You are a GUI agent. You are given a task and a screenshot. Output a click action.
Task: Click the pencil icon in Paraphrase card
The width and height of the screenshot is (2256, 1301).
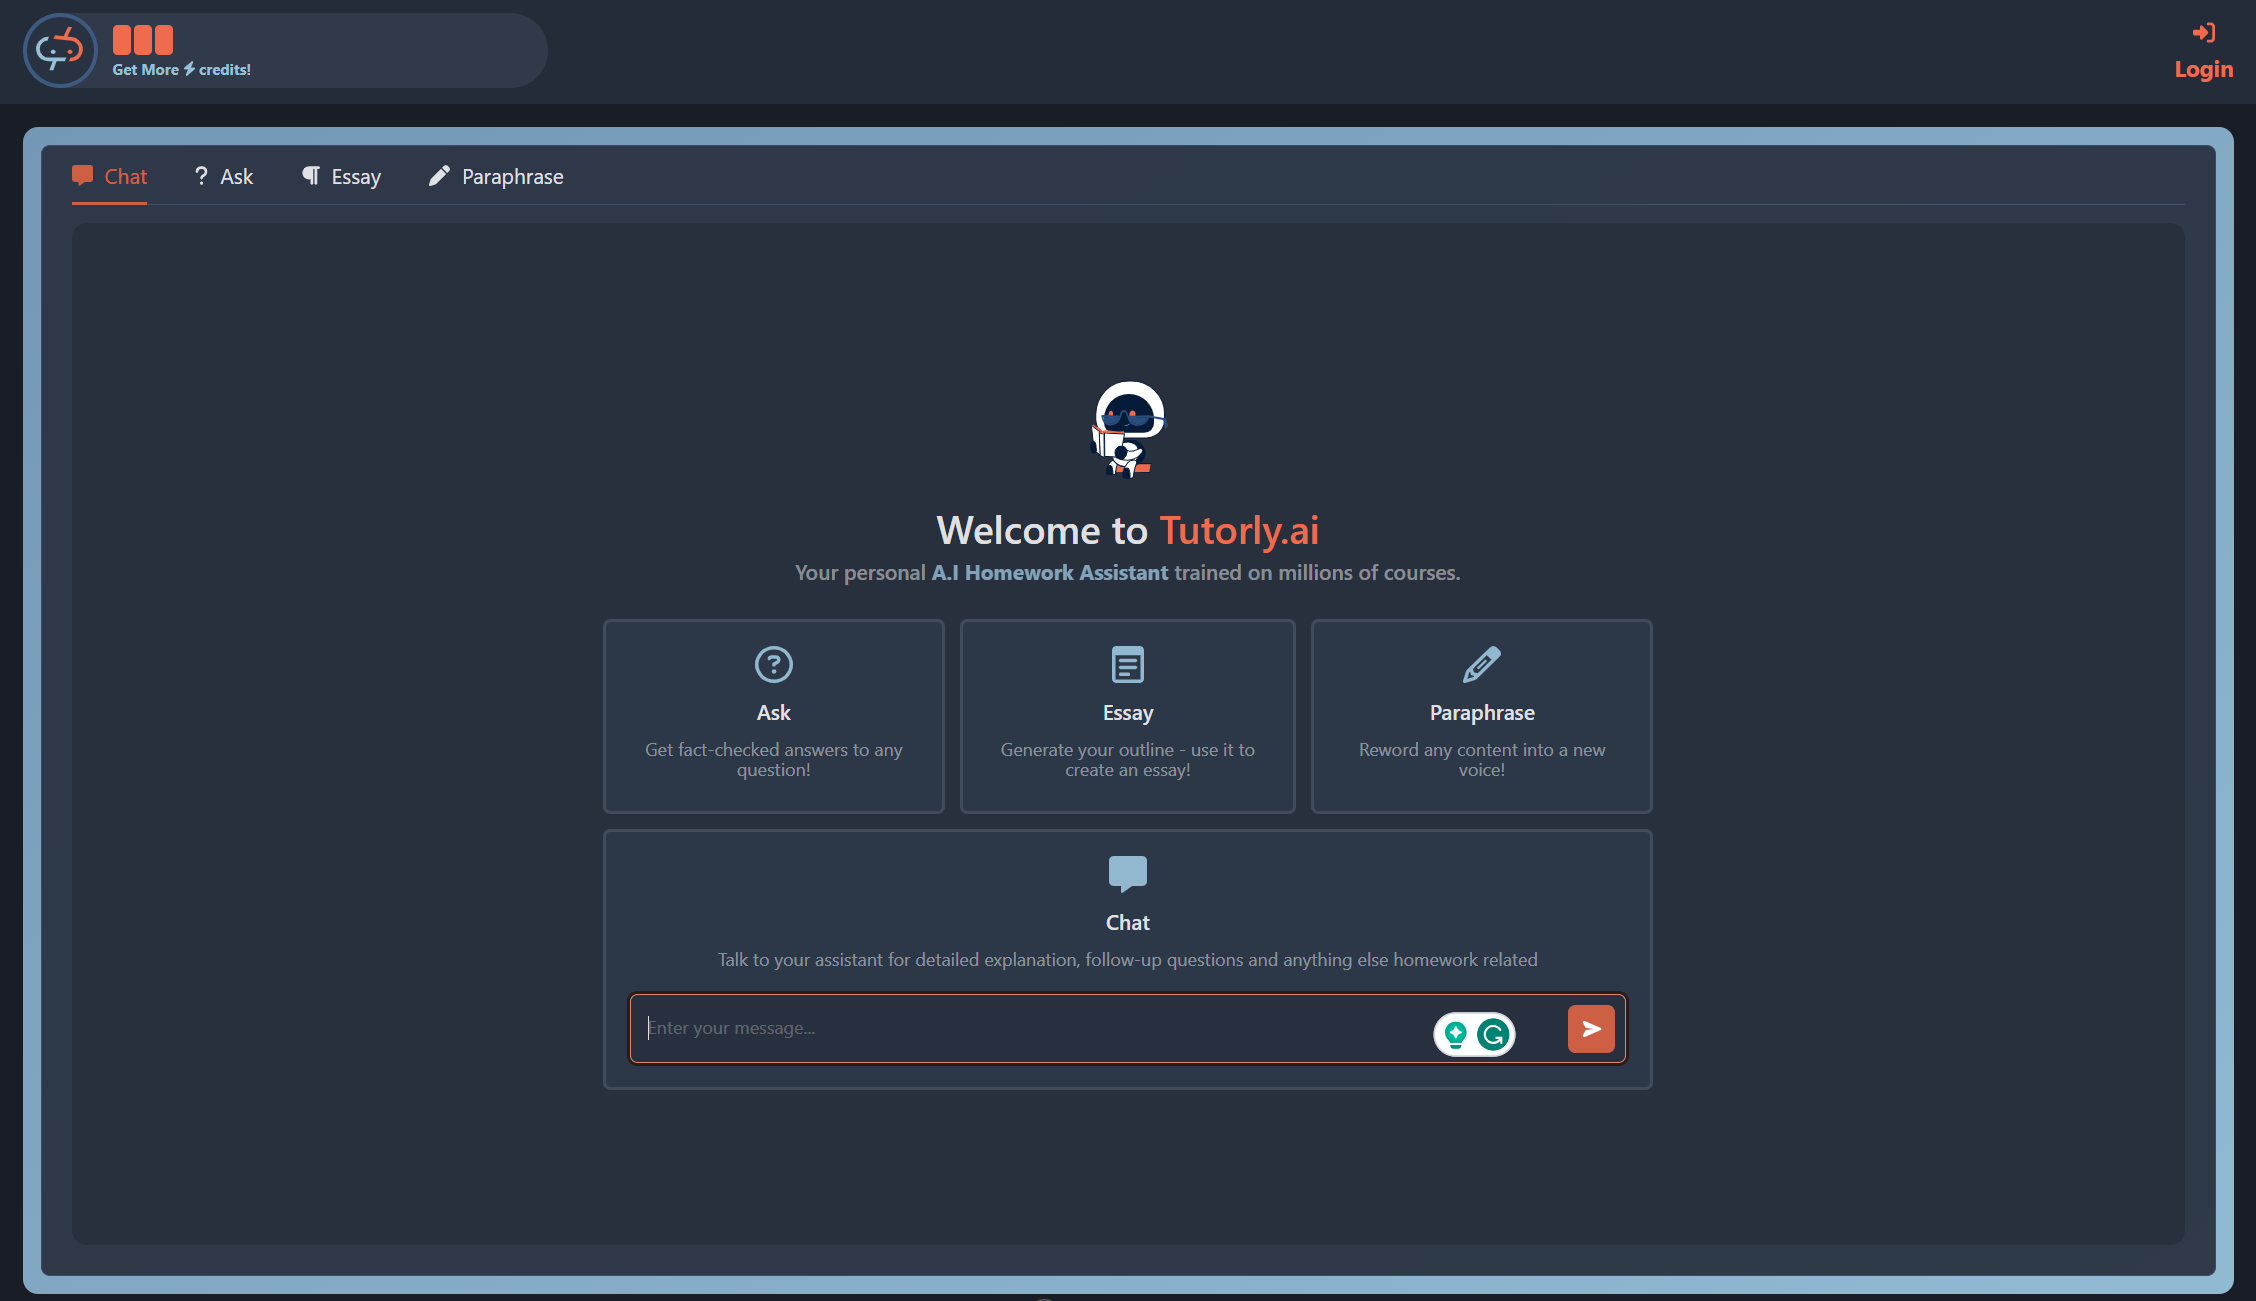1481,664
